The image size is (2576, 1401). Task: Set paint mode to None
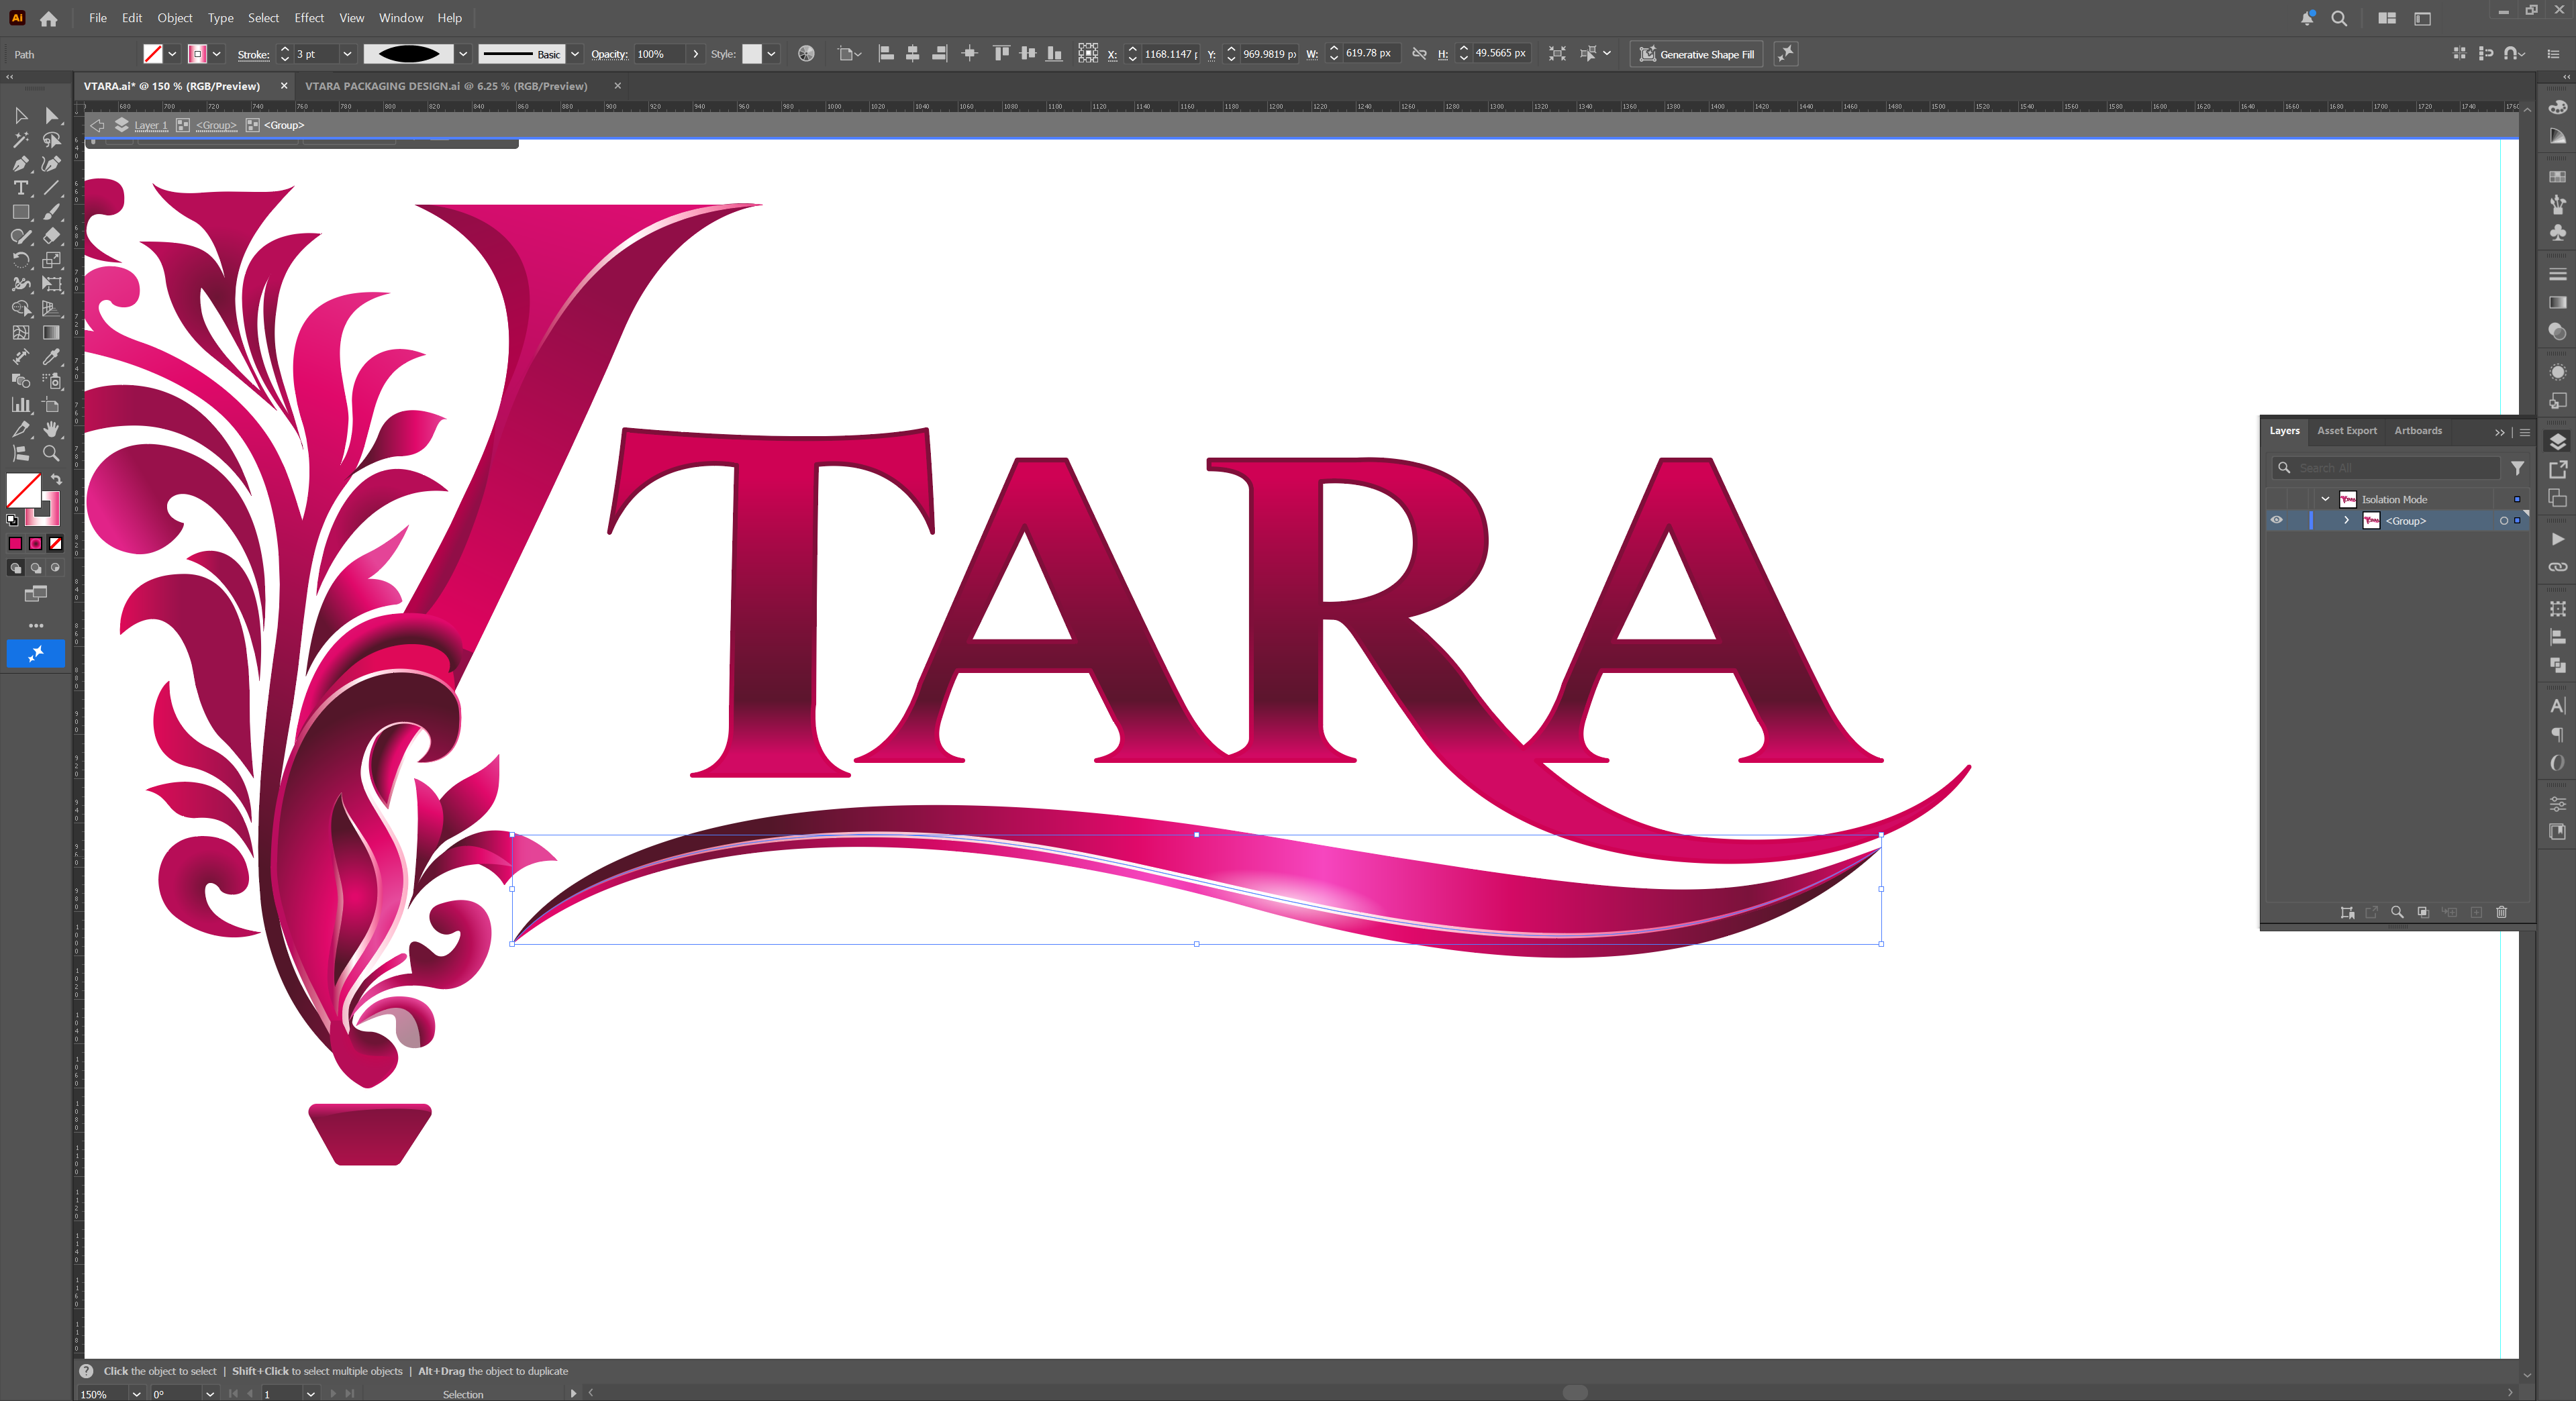point(56,543)
